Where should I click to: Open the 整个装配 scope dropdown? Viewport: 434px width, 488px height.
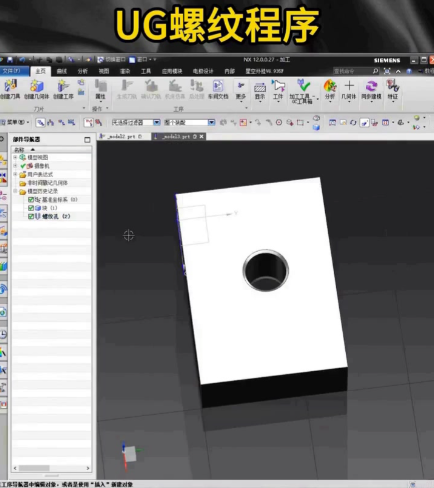[211, 122]
